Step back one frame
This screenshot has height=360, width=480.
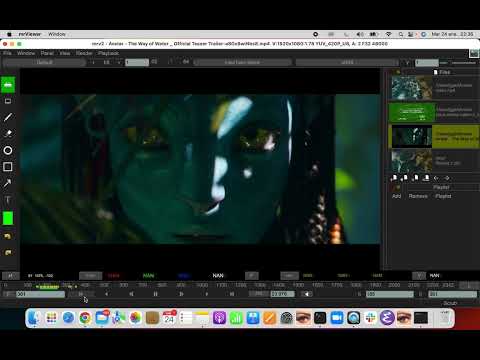pyautogui.click(x=131, y=294)
